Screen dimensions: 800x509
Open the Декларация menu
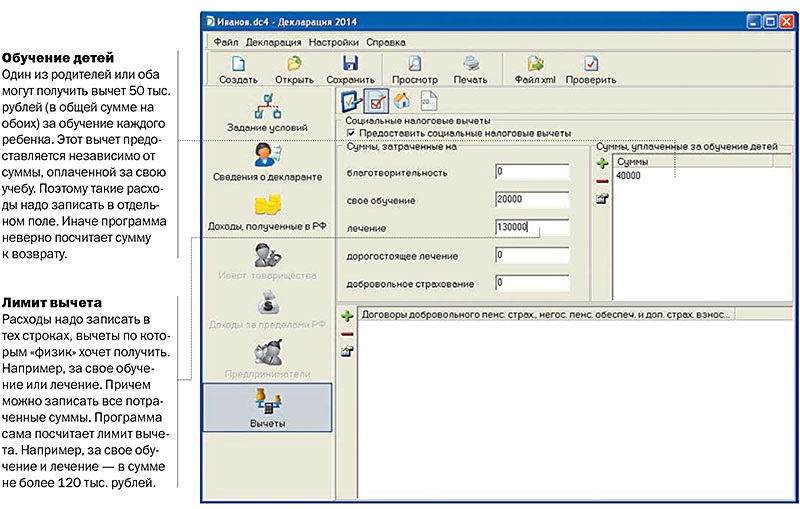click(x=271, y=42)
